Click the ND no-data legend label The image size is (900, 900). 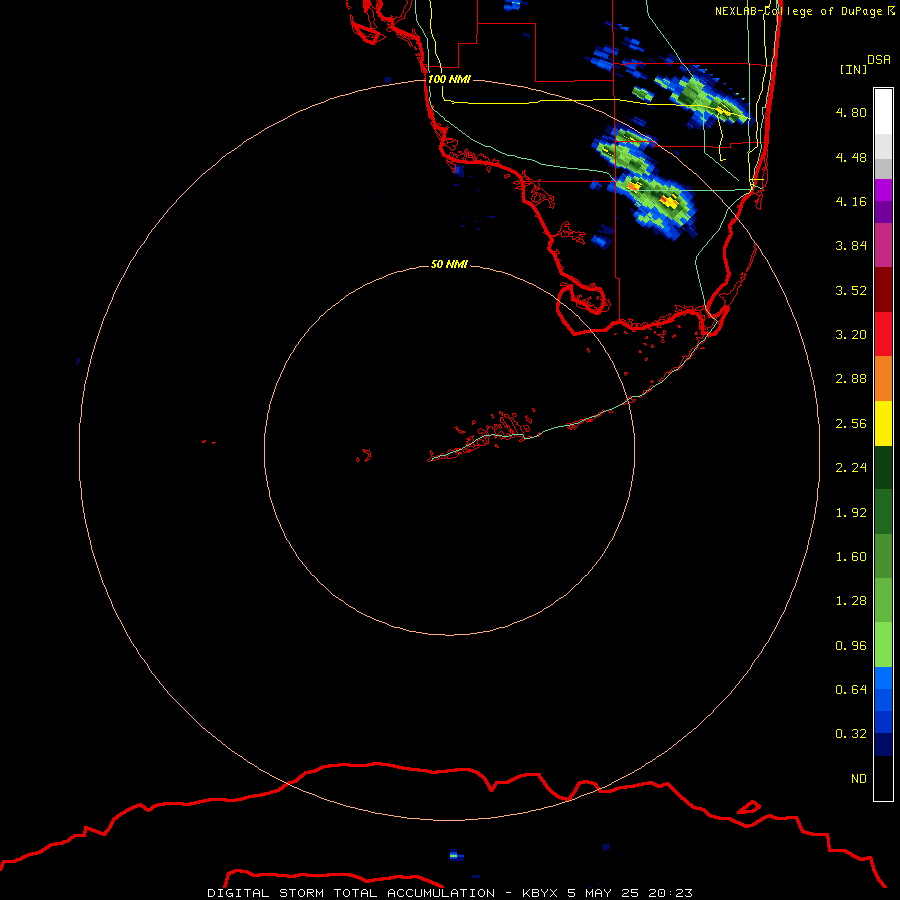click(859, 779)
